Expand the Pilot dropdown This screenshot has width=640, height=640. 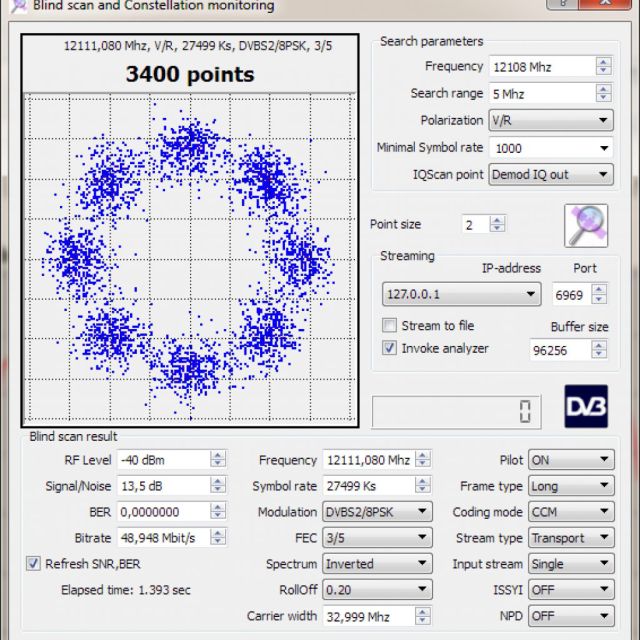pos(571,460)
